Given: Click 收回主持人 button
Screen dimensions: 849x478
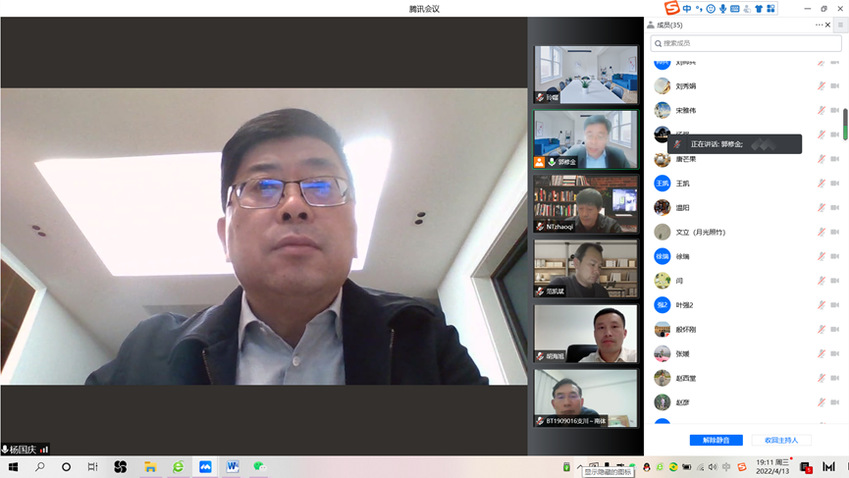Looking at the screenshot, I should 781,440.
